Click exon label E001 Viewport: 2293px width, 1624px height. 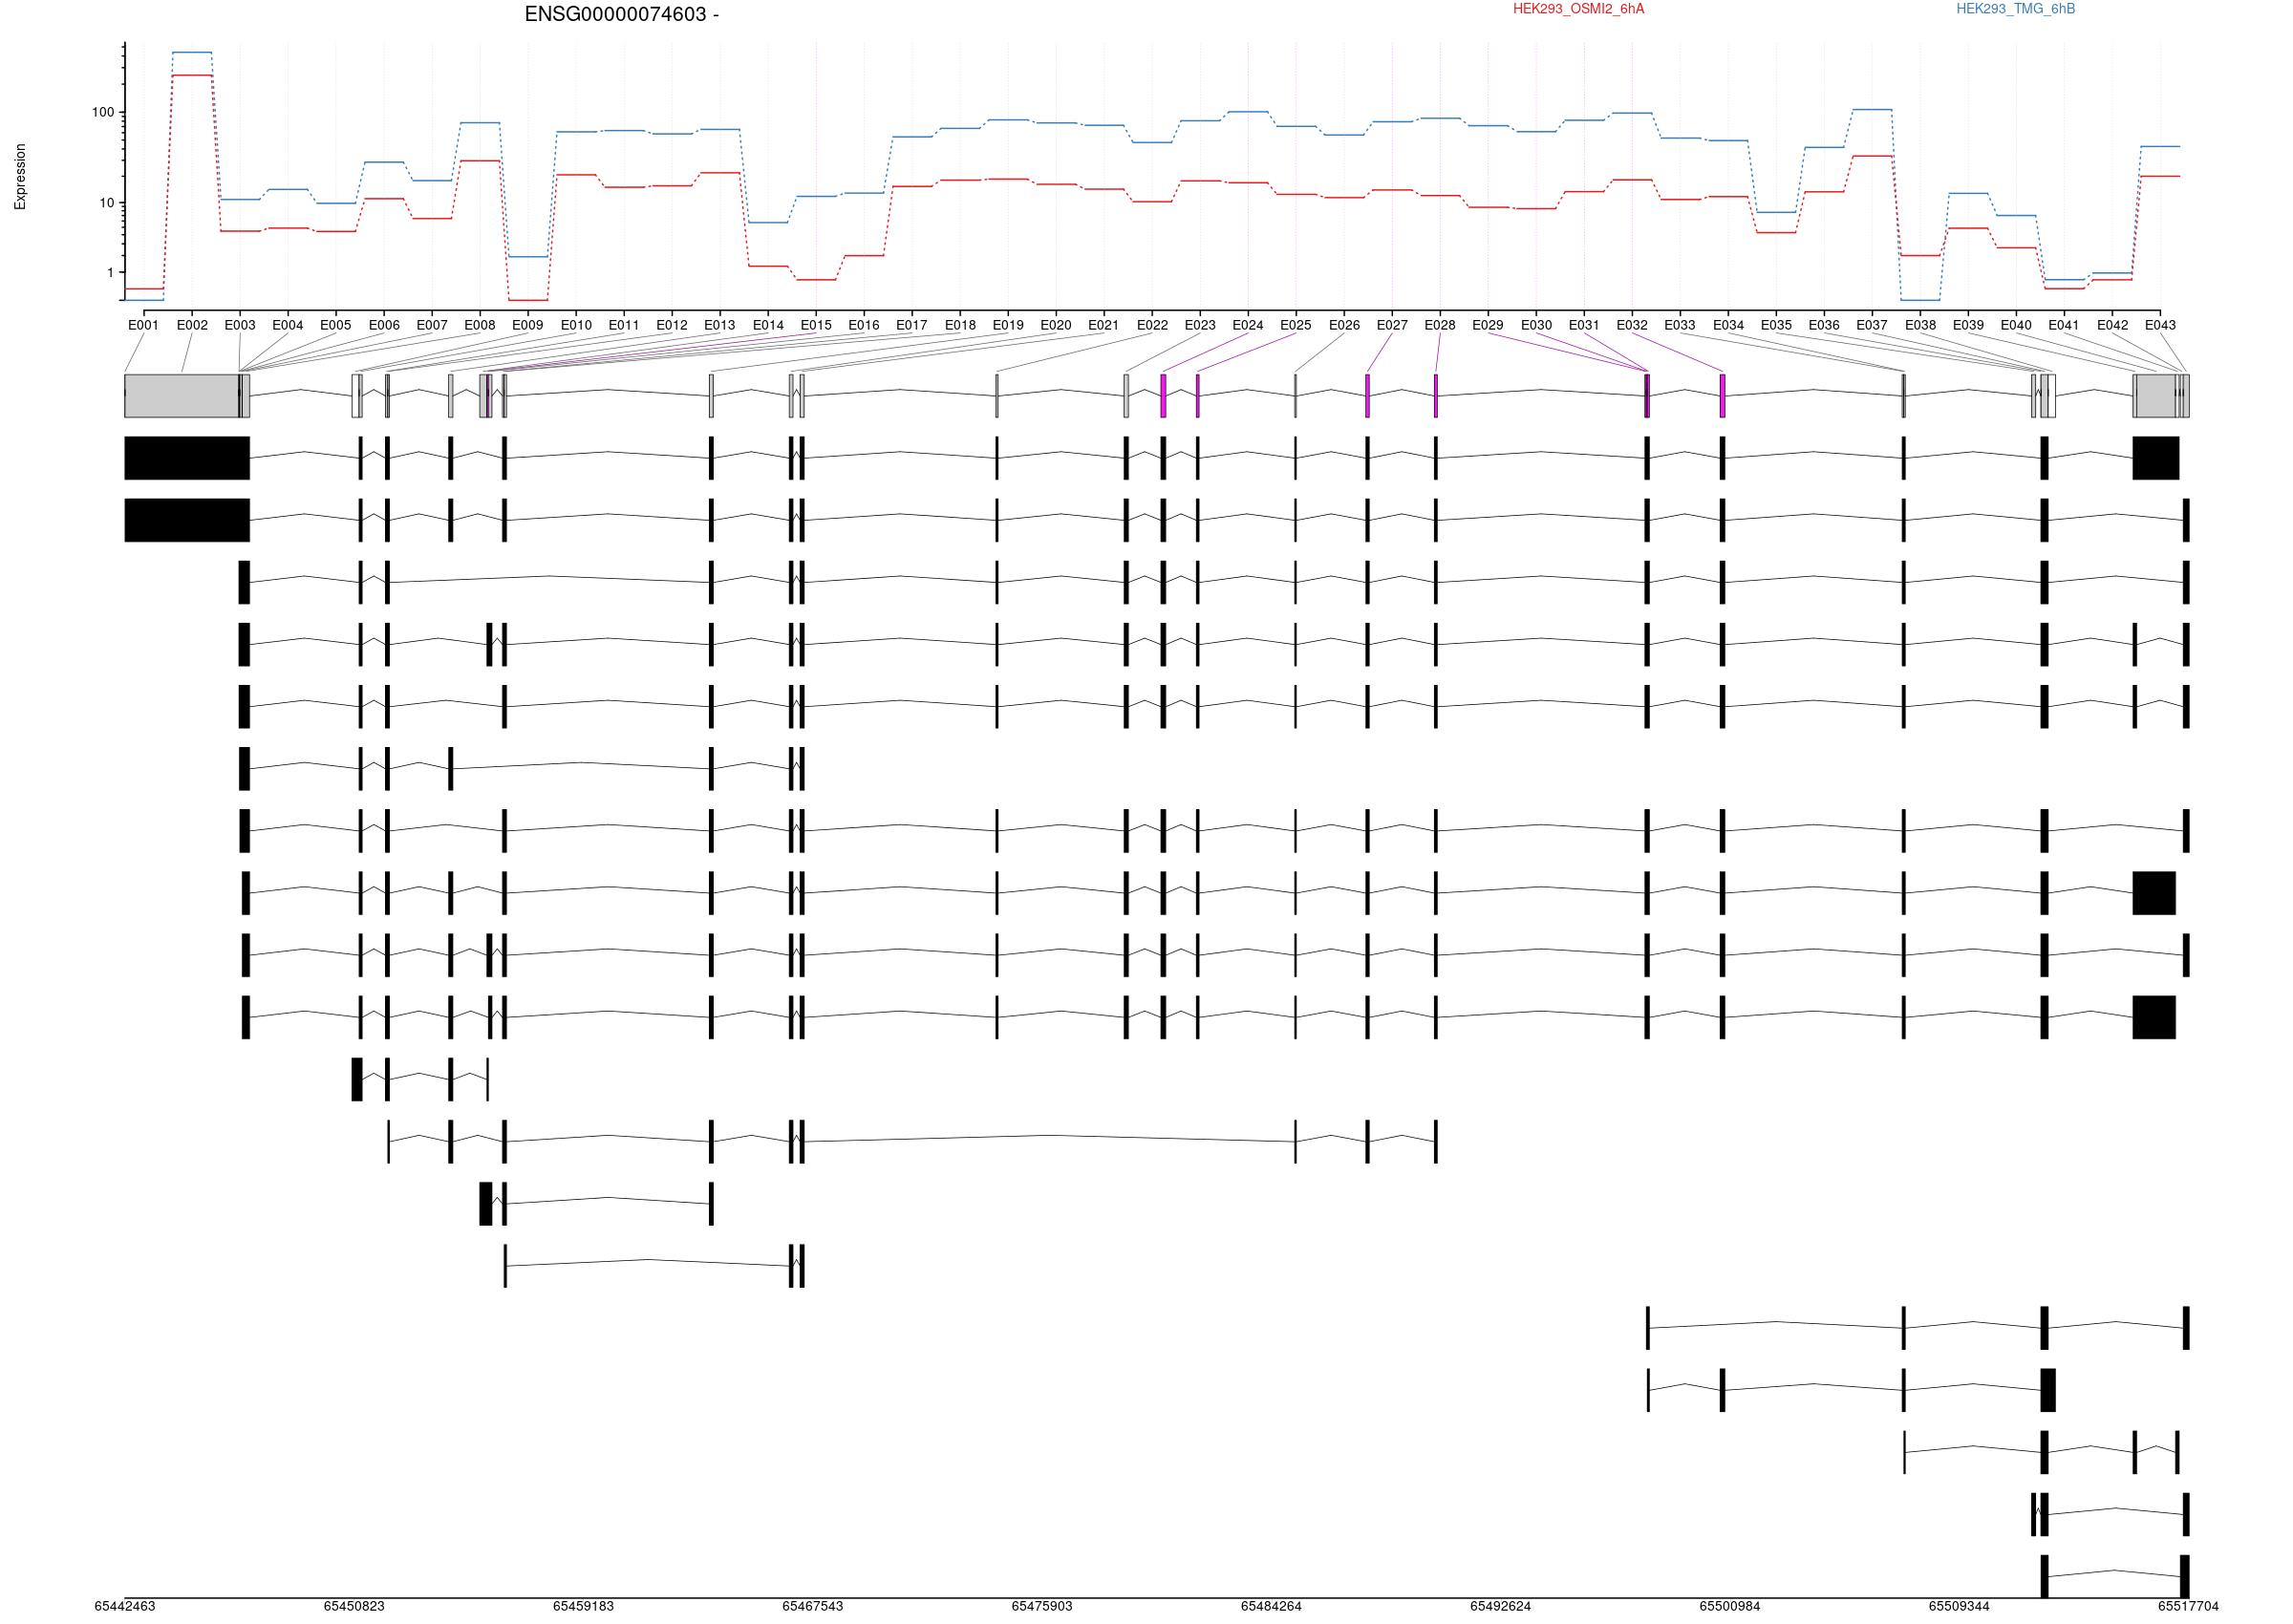(x=143, y=325)
